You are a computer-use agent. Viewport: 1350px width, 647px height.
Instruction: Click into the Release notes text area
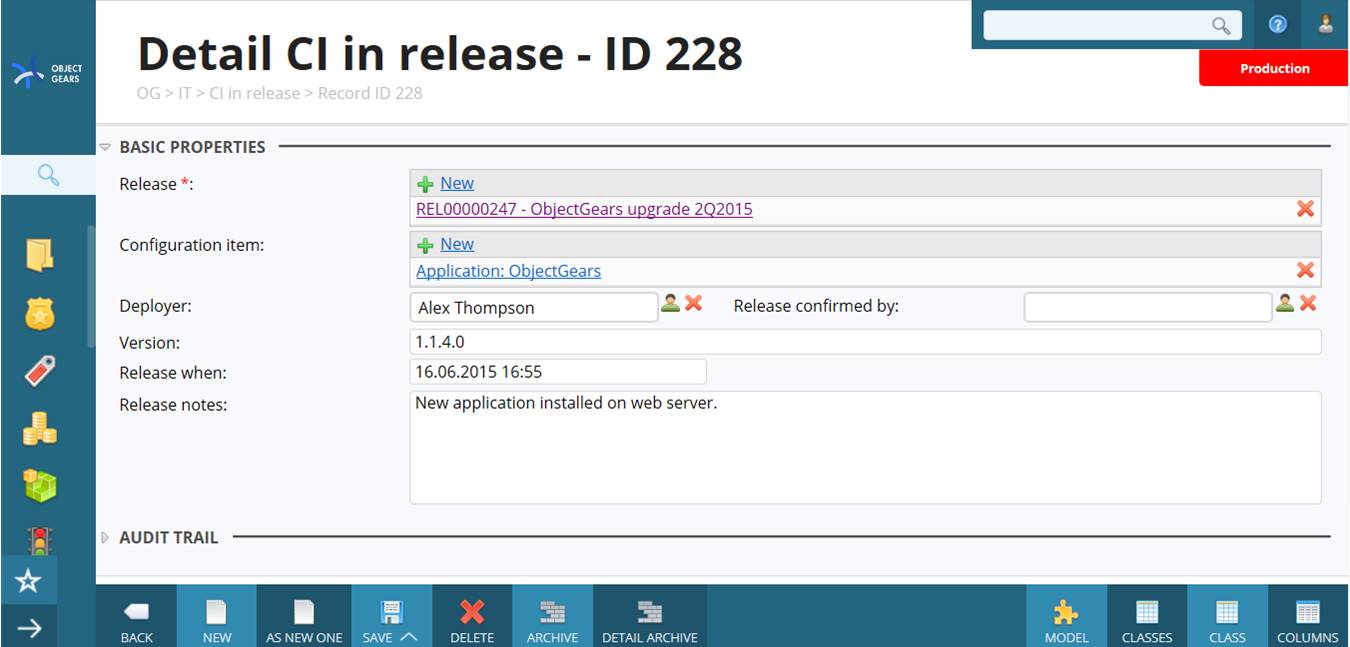pyautogui.click(x=865, y=447)
